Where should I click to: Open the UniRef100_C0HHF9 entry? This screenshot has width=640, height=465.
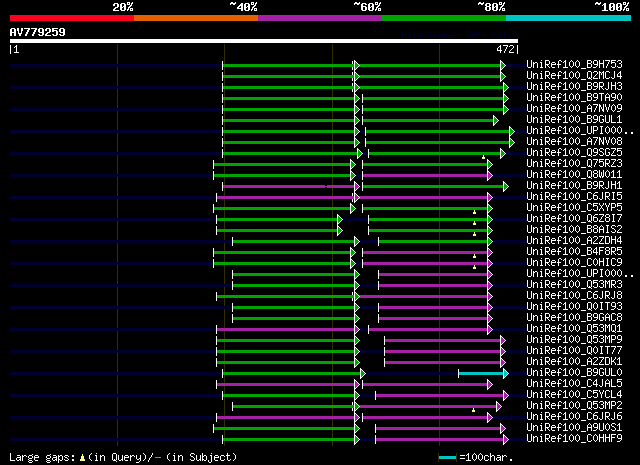(574, 439)
